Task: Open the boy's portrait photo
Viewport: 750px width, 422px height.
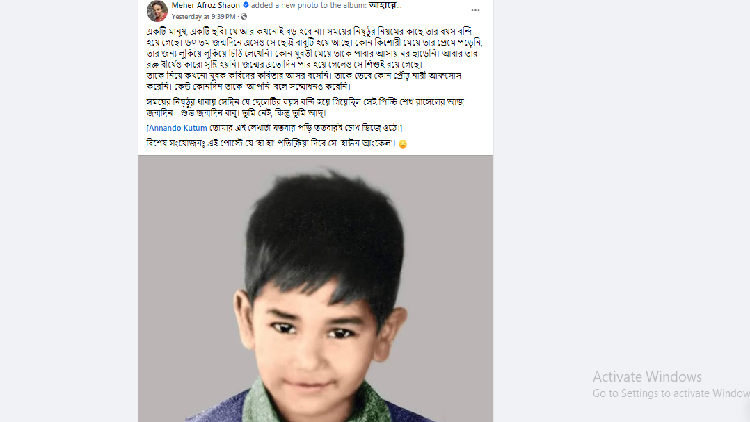Action: 315,289
